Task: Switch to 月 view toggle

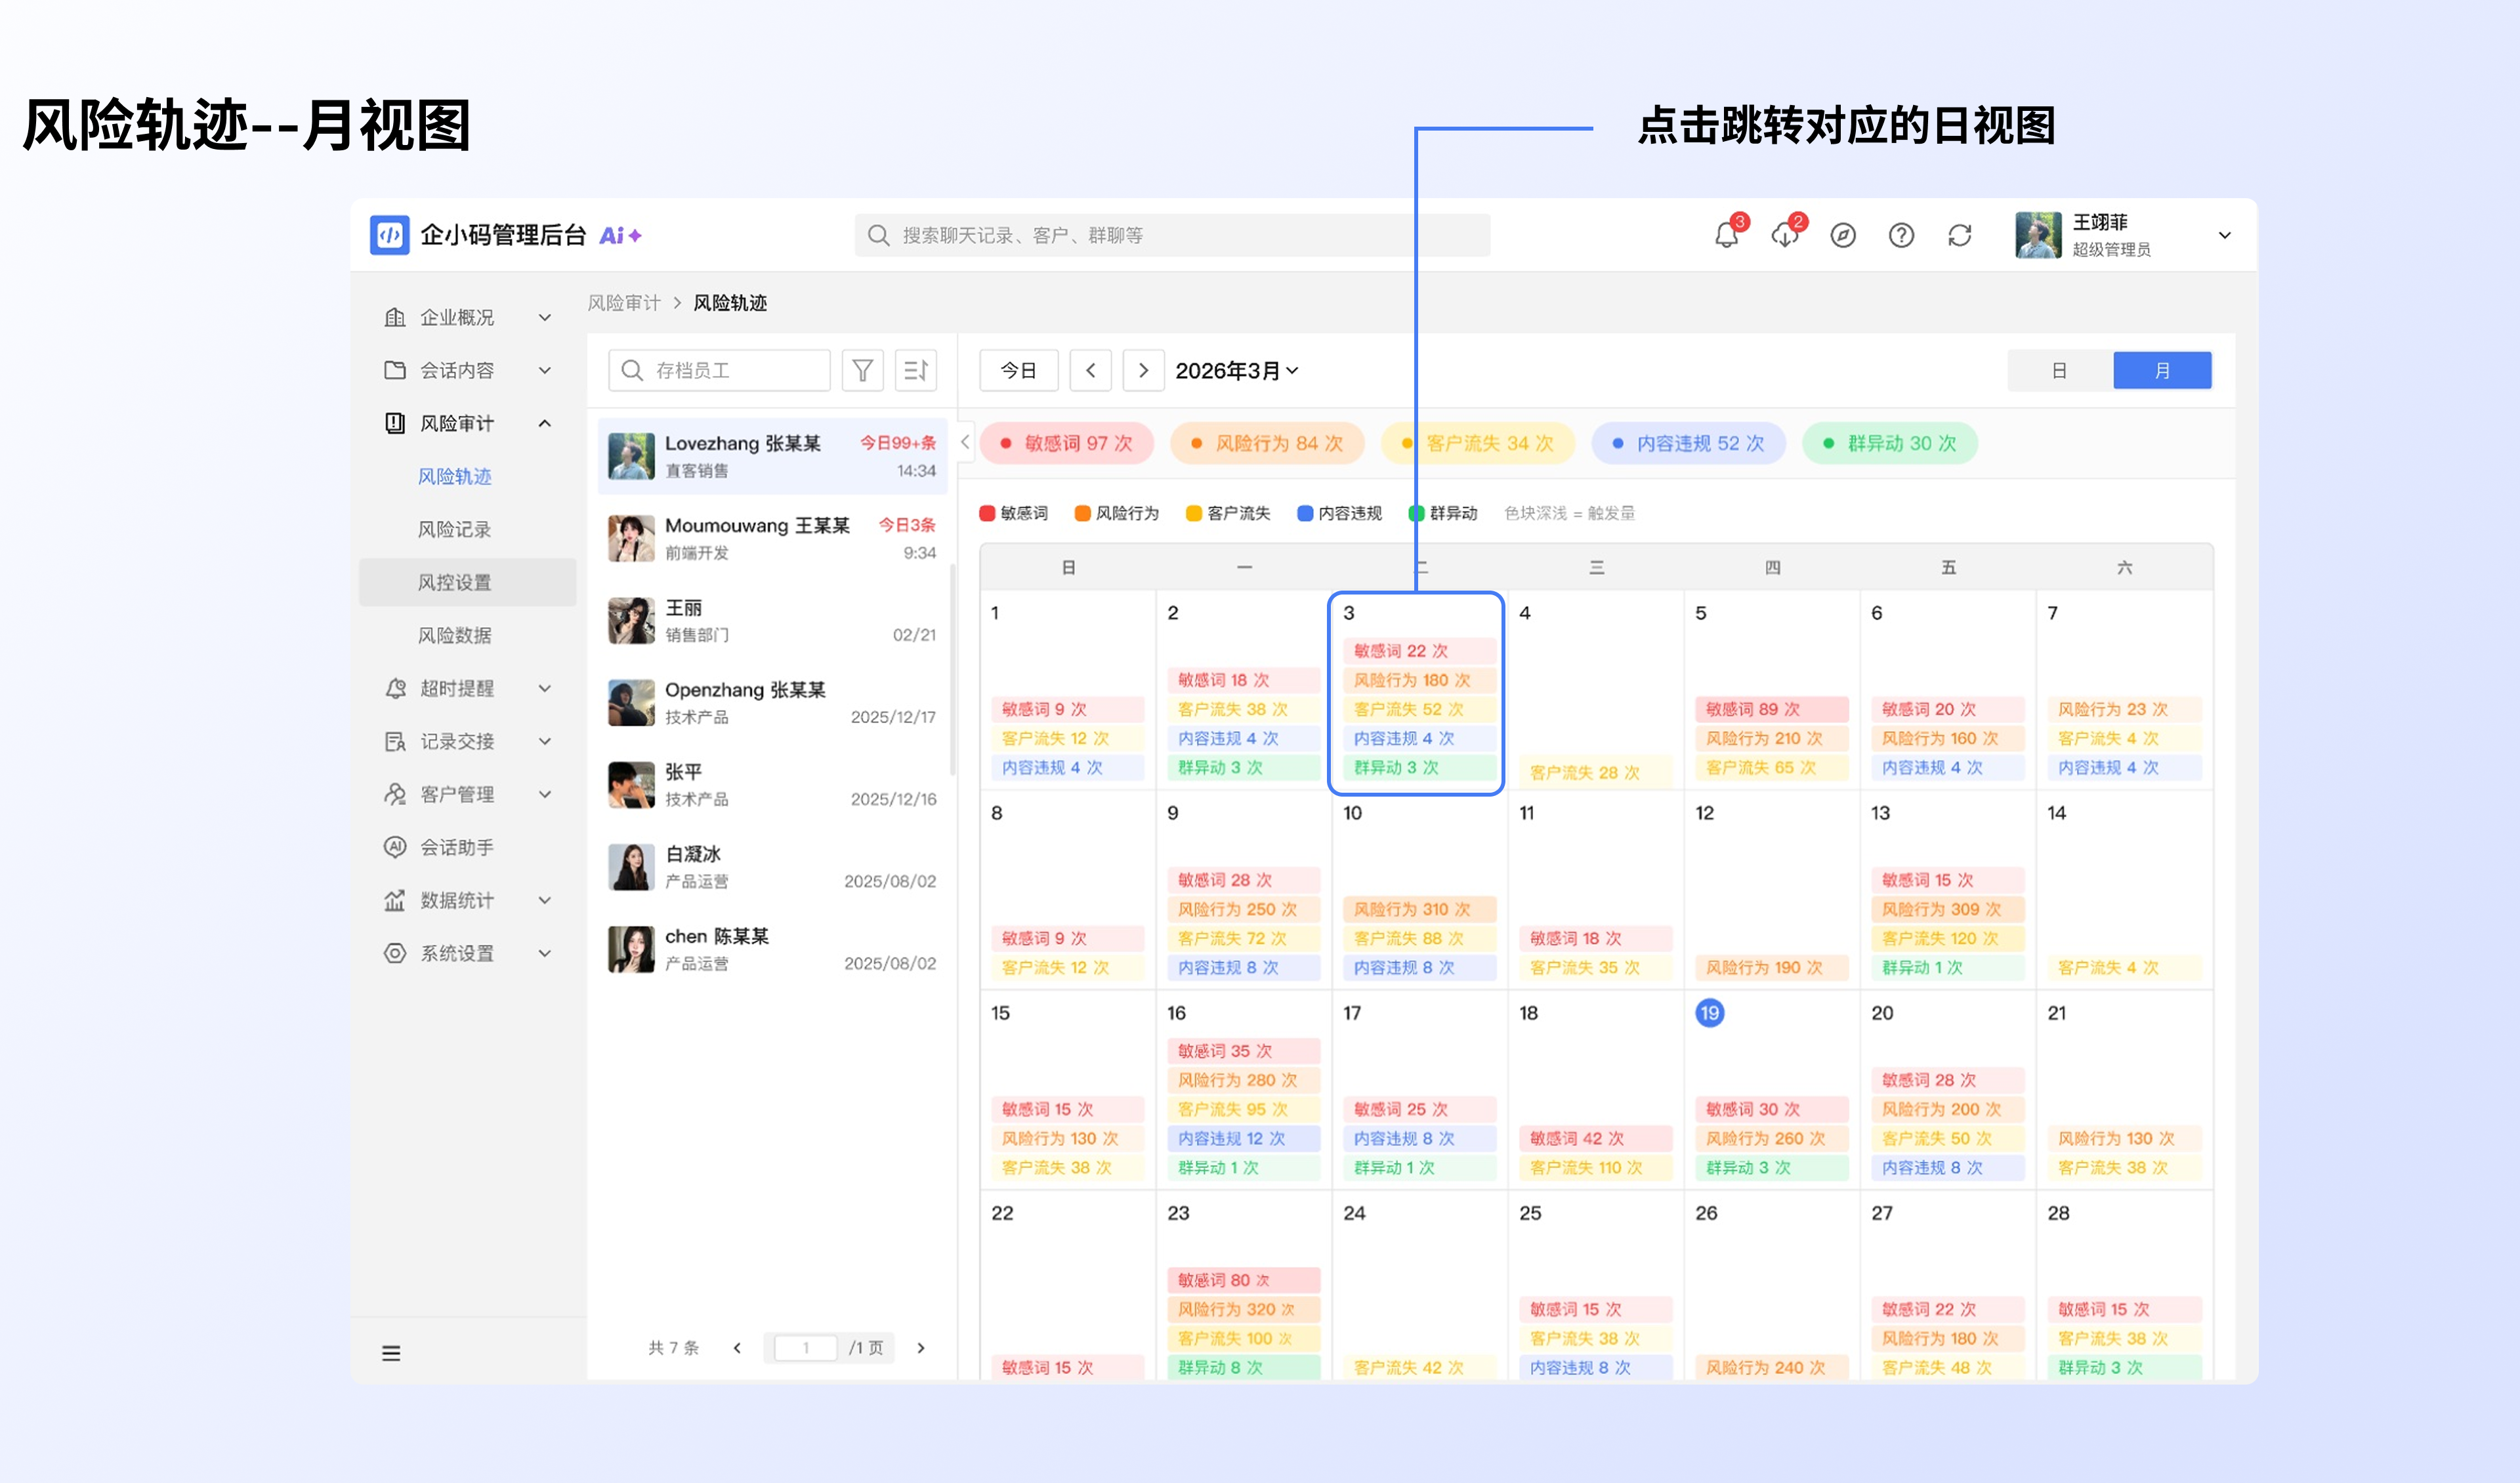Action: click(2162, 370)
